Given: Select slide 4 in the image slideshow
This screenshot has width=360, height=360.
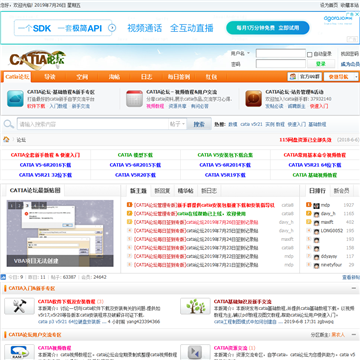Looking at the screenshot, I should pos(35,205).
